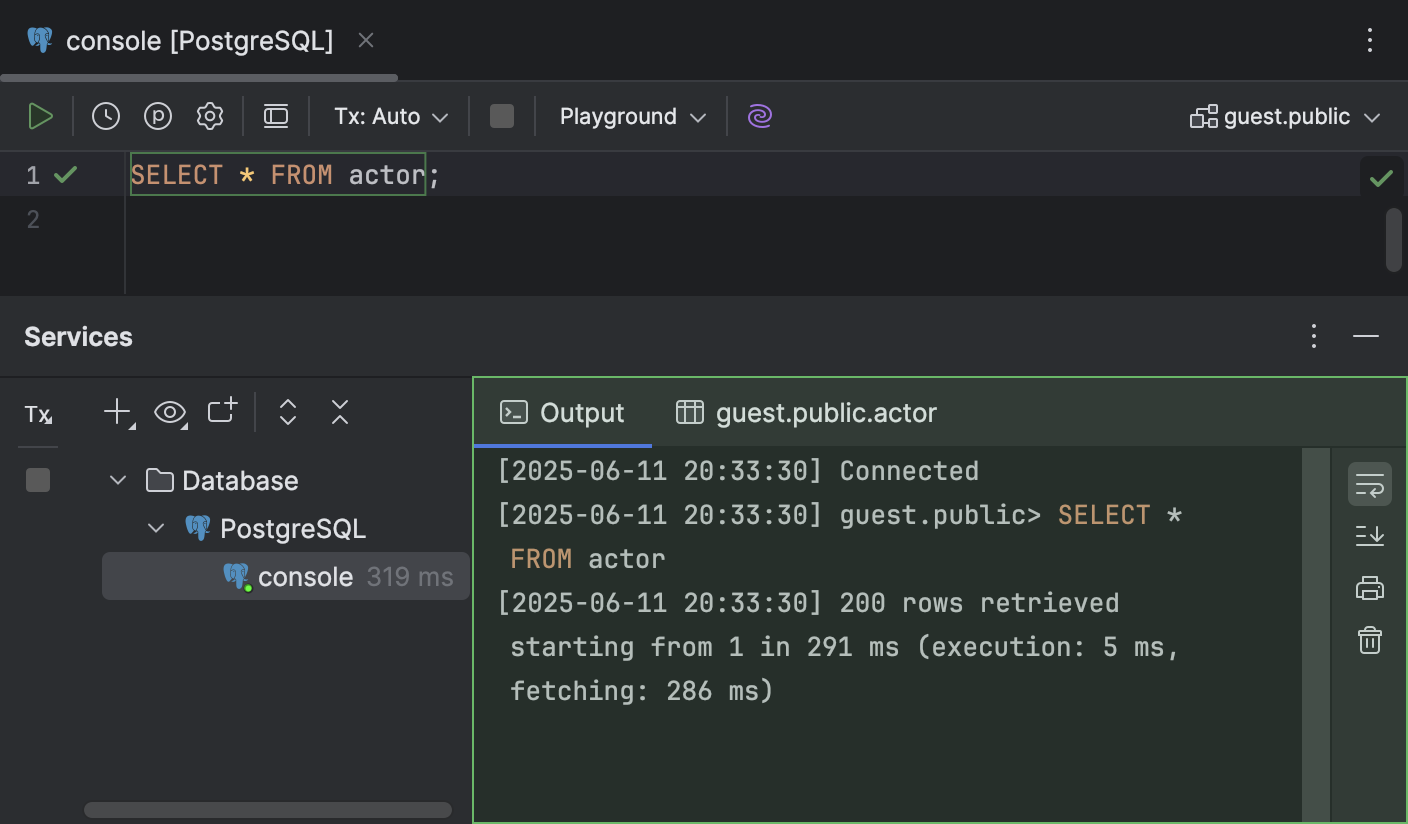Select the console under PostgreSQL

point(306,576)
